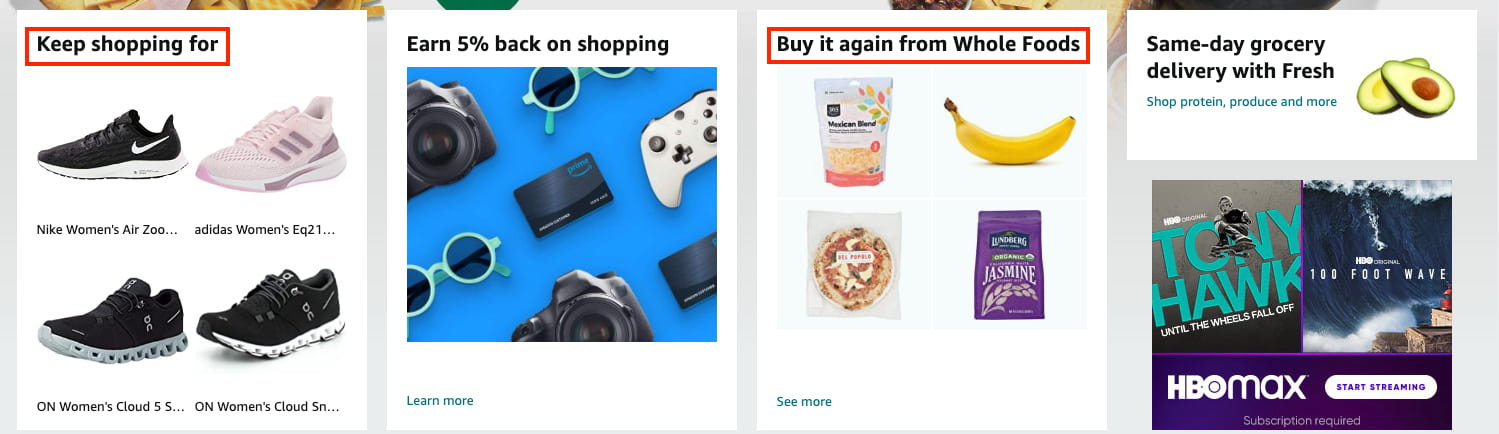Open the Lundberg Organic Jasmine rice image
Screen dimensions: 1499x434
pos(1010,264)
